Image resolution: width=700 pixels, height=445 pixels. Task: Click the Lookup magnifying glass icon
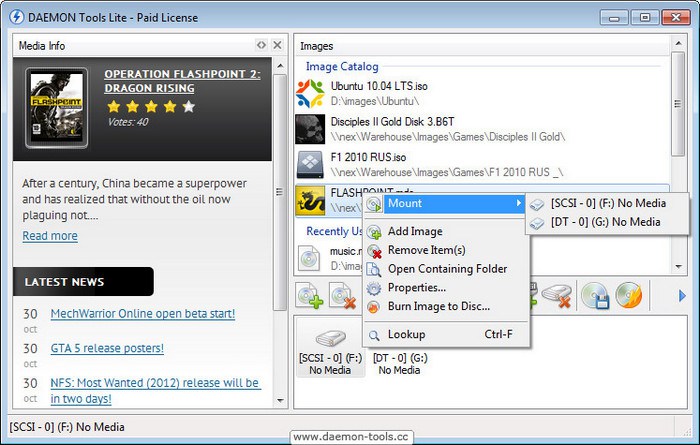374,335
